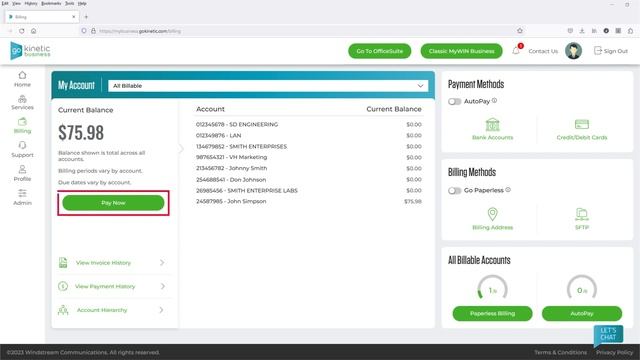Open Terms & Conditions footer link

coord(560,352)
